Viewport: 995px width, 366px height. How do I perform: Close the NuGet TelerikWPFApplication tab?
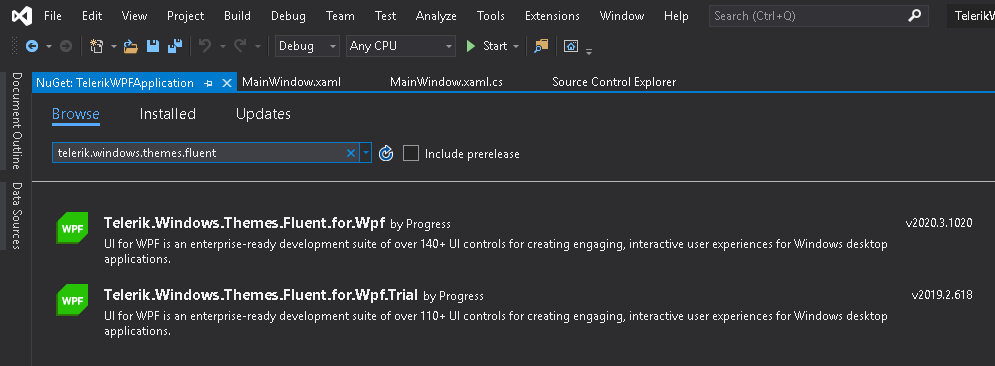227,83
